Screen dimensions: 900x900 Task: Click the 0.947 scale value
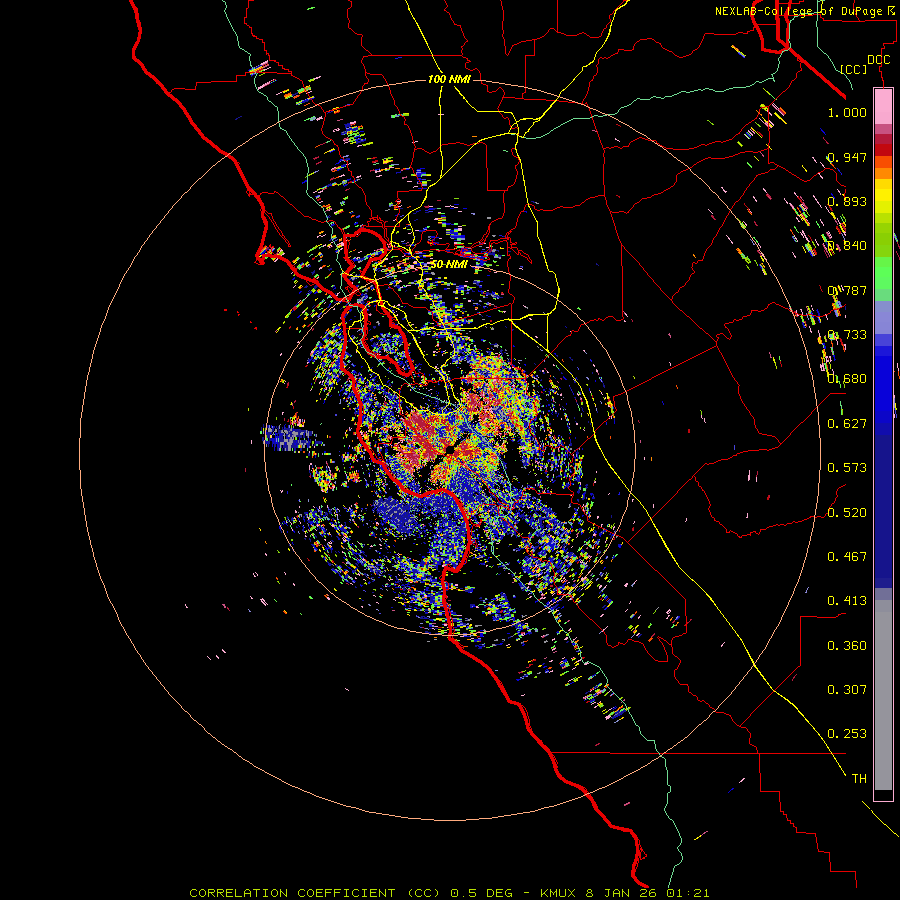[847, 157]
